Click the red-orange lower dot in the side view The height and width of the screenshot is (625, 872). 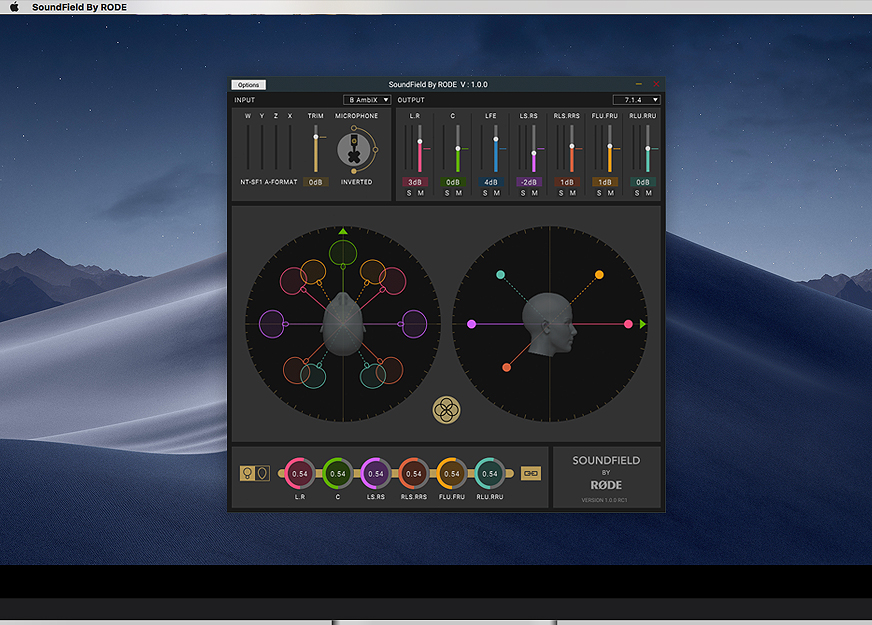click(x=507, y=367)
